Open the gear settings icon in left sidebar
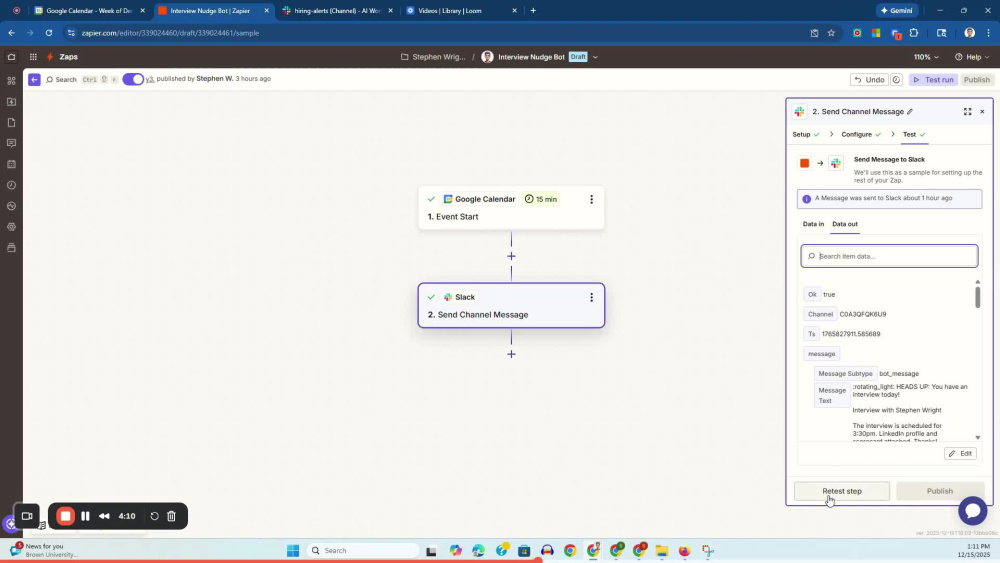The width and height of the screenshot is (1000, 563). (x=11, y=227)
